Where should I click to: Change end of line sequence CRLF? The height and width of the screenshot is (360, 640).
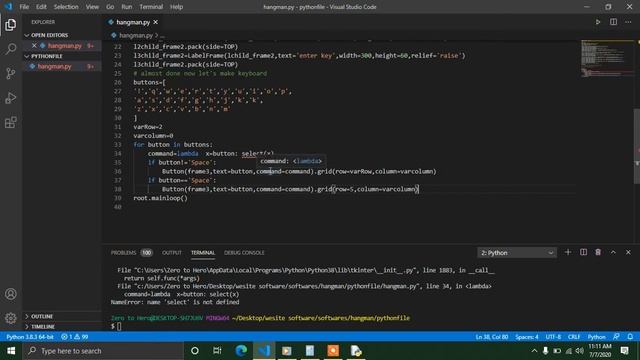(574, 337)
